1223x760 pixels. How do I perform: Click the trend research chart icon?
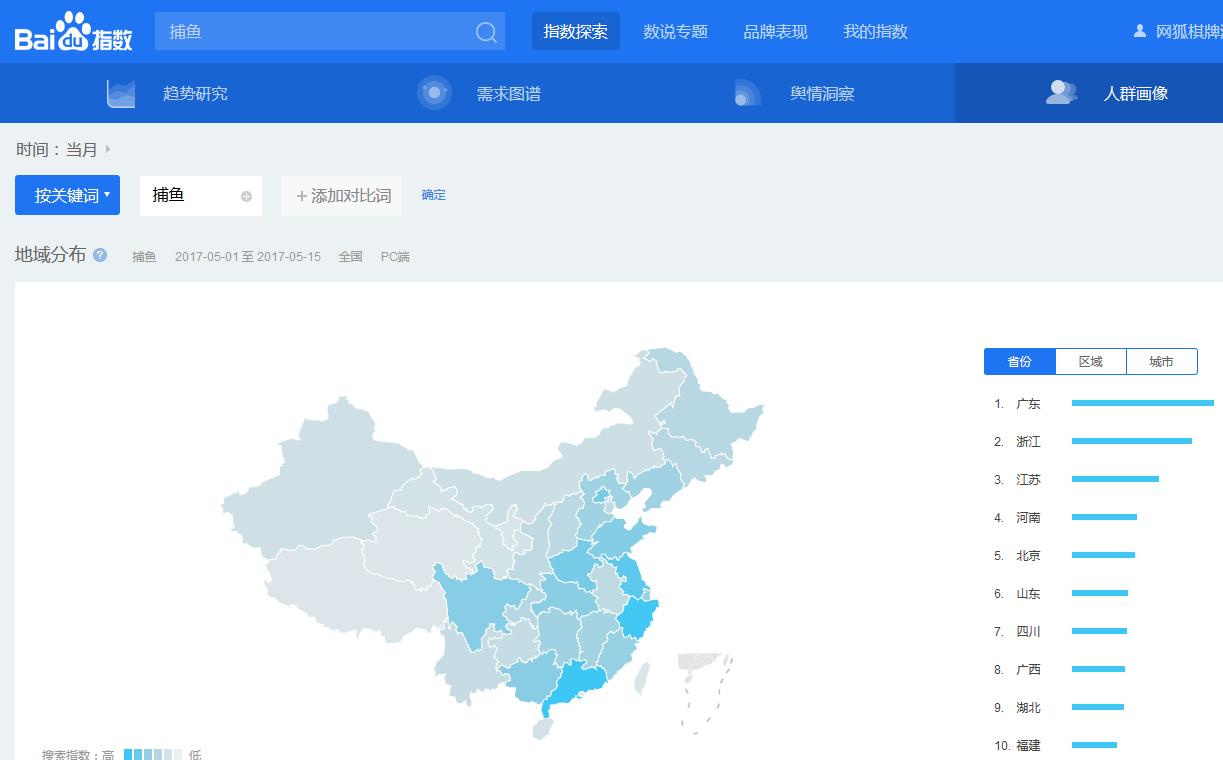[121, 93]
